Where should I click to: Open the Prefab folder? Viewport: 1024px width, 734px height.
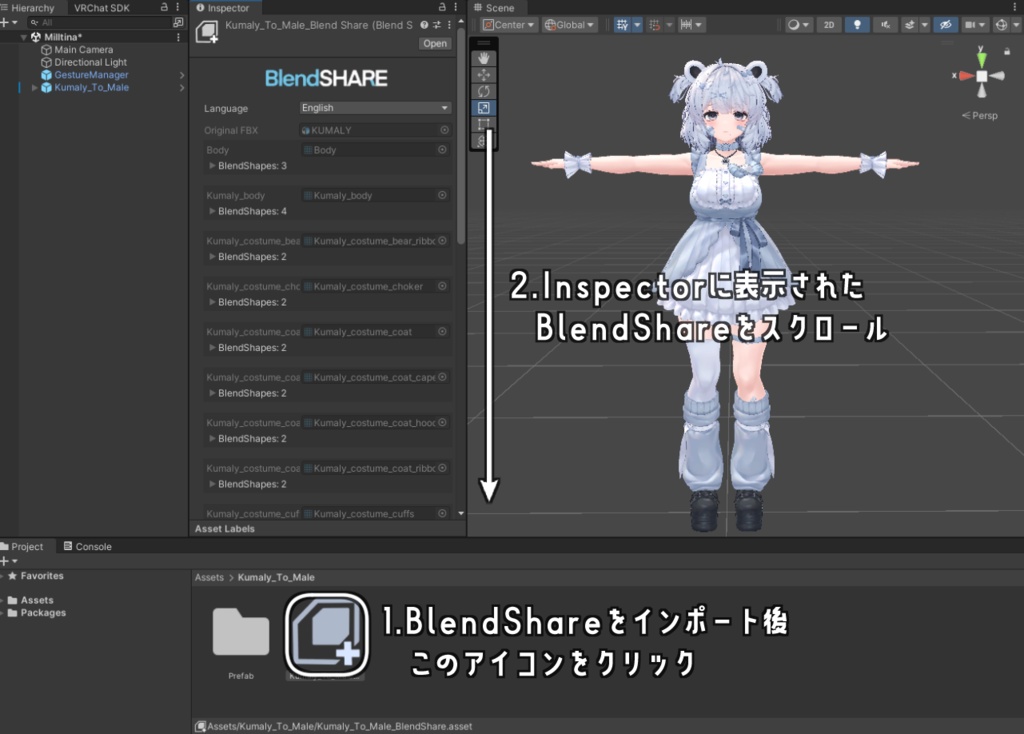[x=240, y=631]
